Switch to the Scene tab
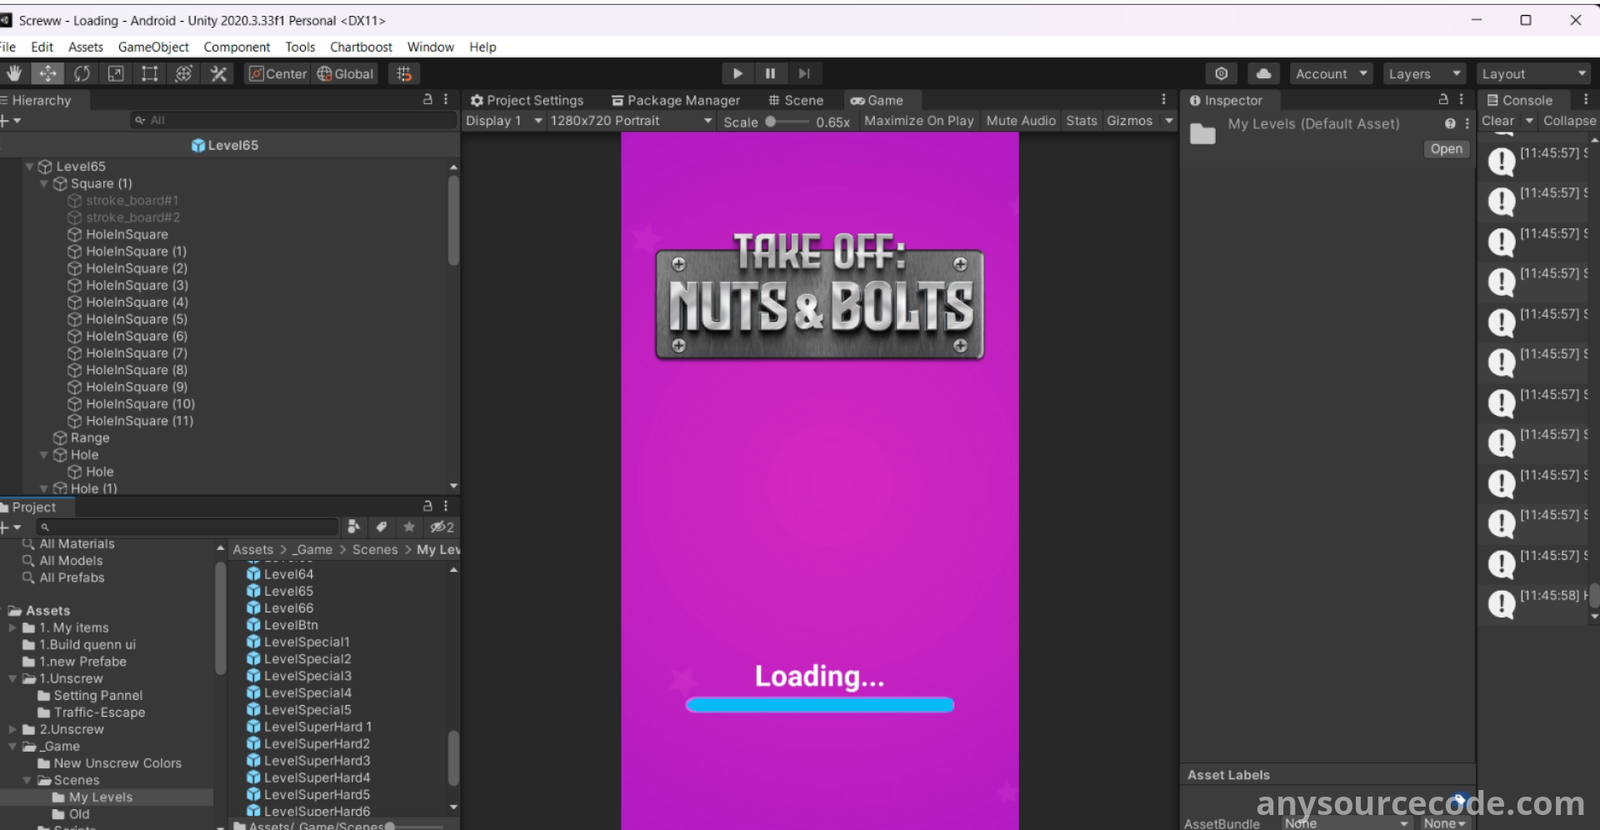 pyautogui.click(x=796, y=100)
